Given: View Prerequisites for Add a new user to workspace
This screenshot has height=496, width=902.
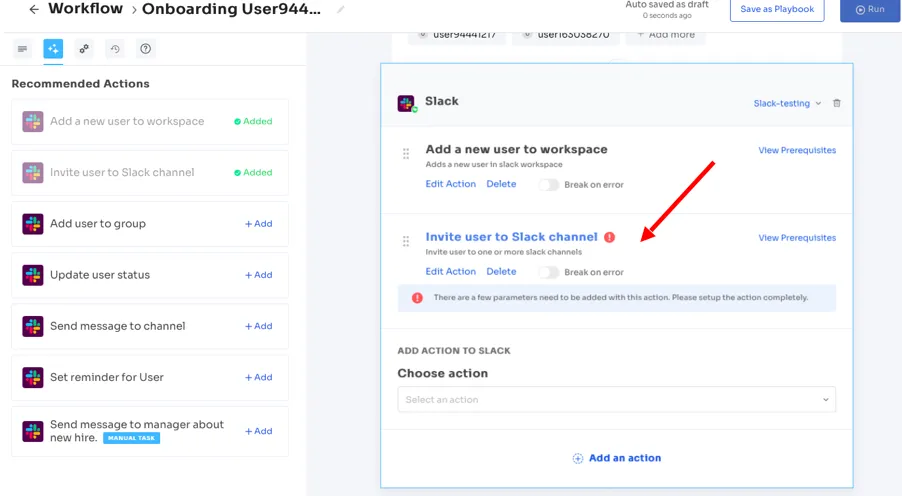Looking at the screenshot, I should pyautogui.click(x=797, y=150).
